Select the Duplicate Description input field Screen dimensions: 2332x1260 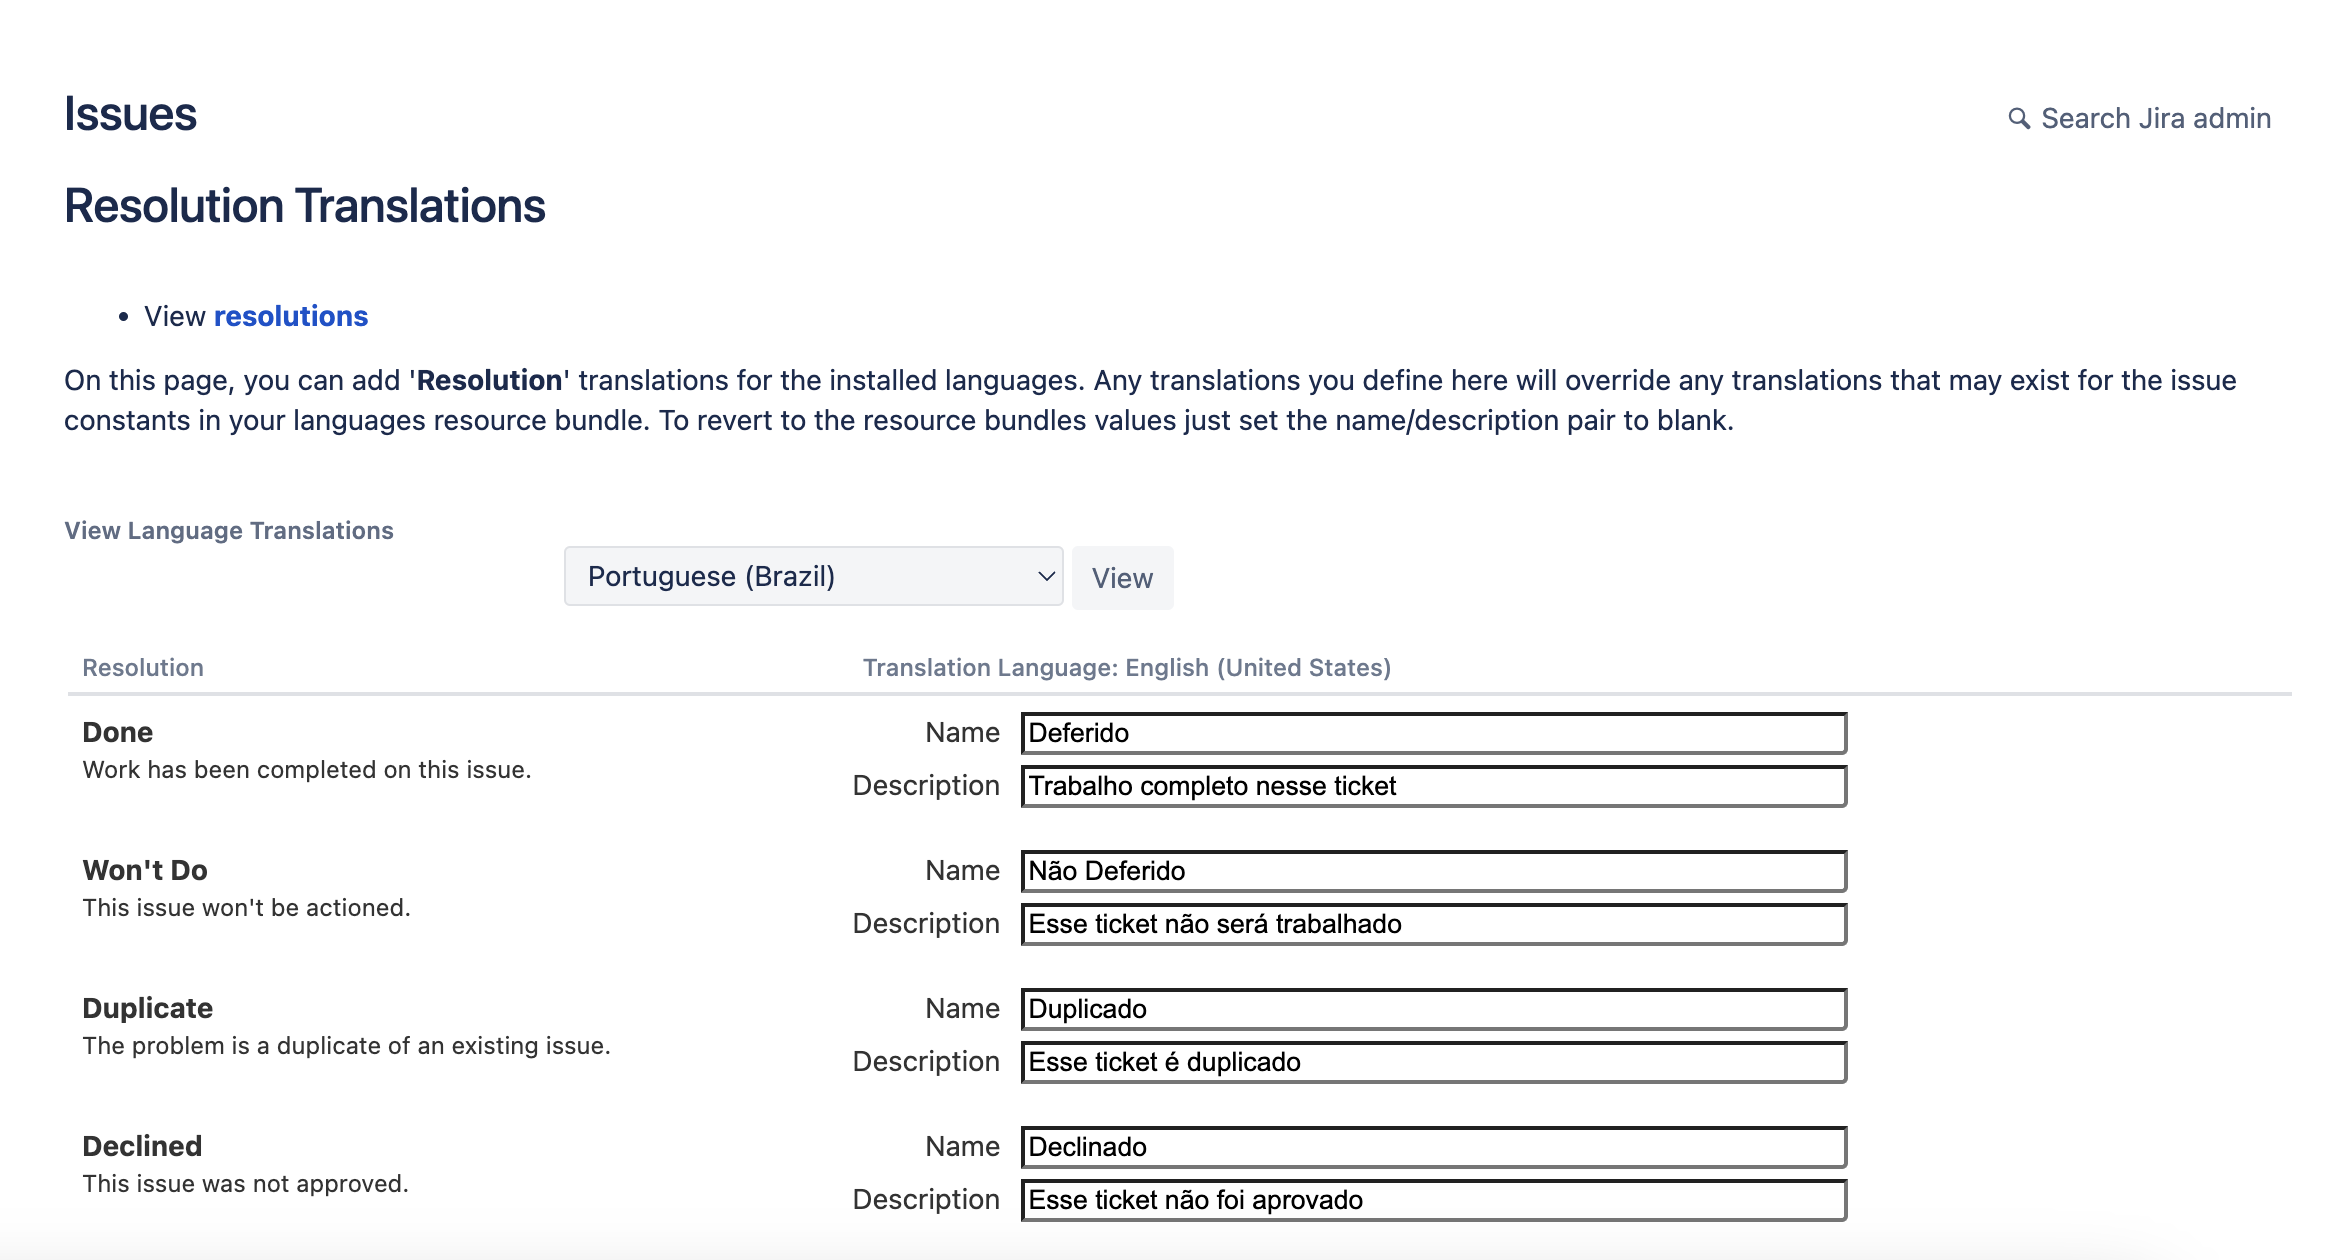click(1432, 1062)
